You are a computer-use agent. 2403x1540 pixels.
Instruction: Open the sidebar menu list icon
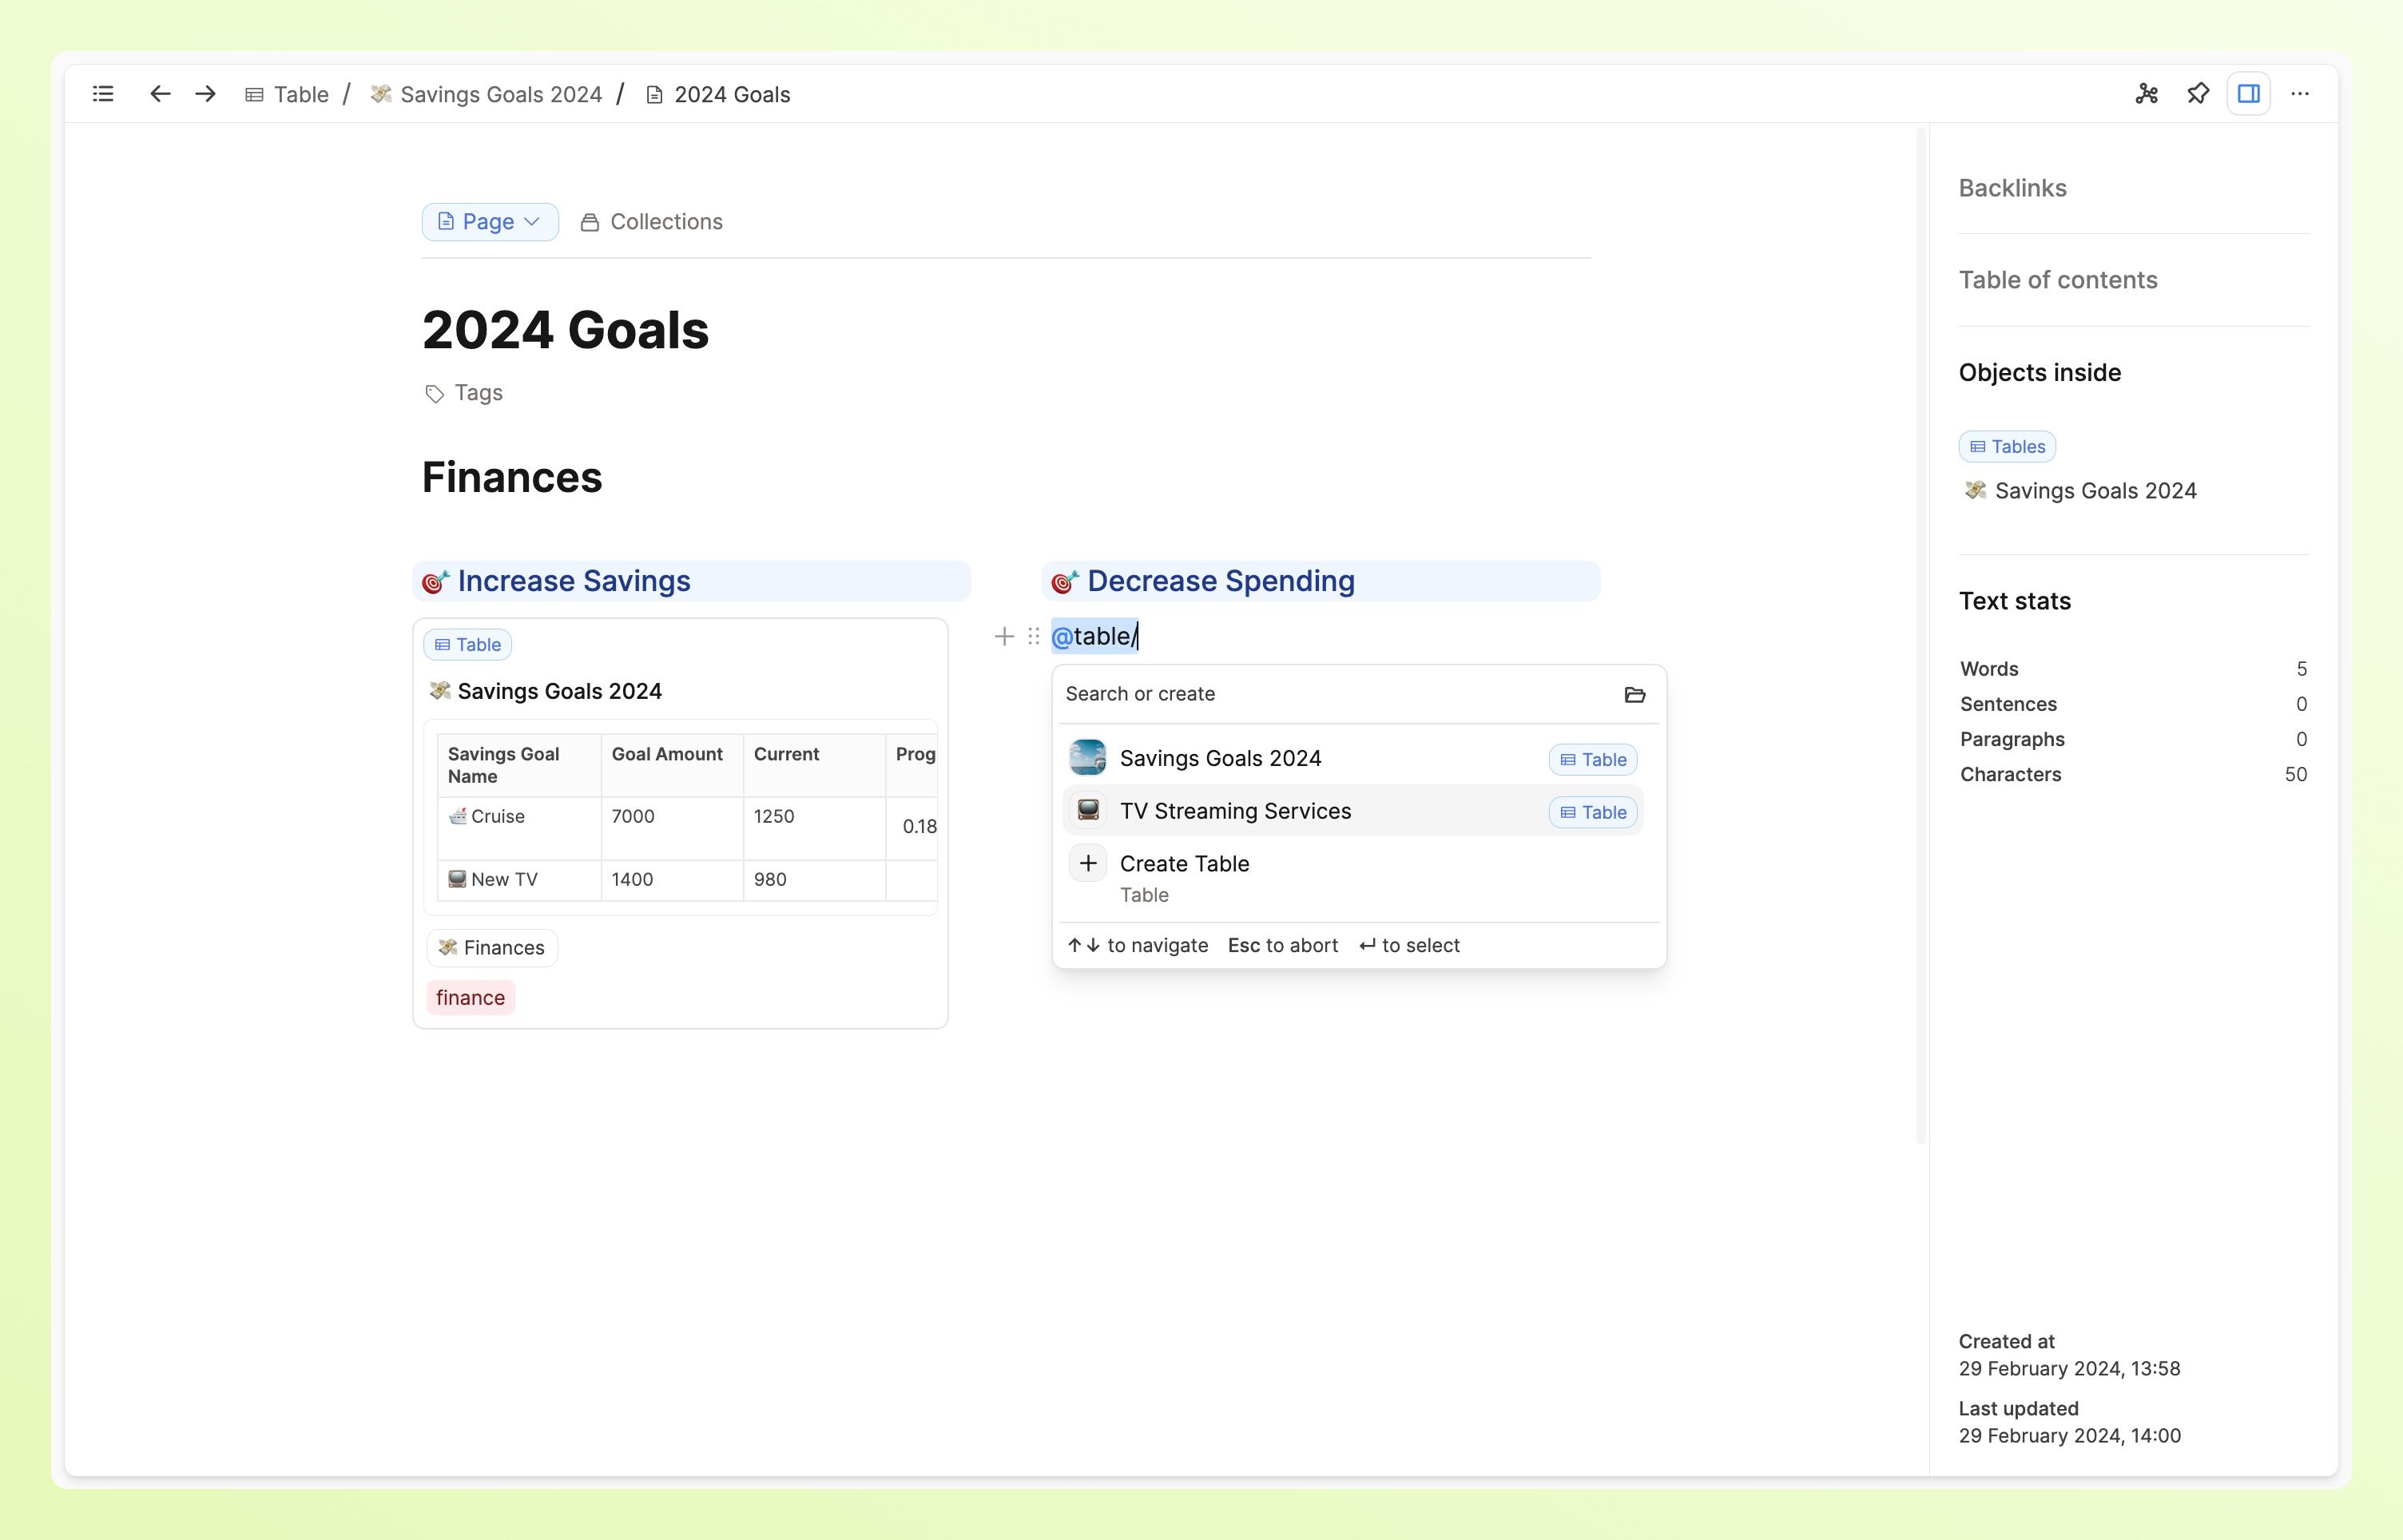coord(103,94)
